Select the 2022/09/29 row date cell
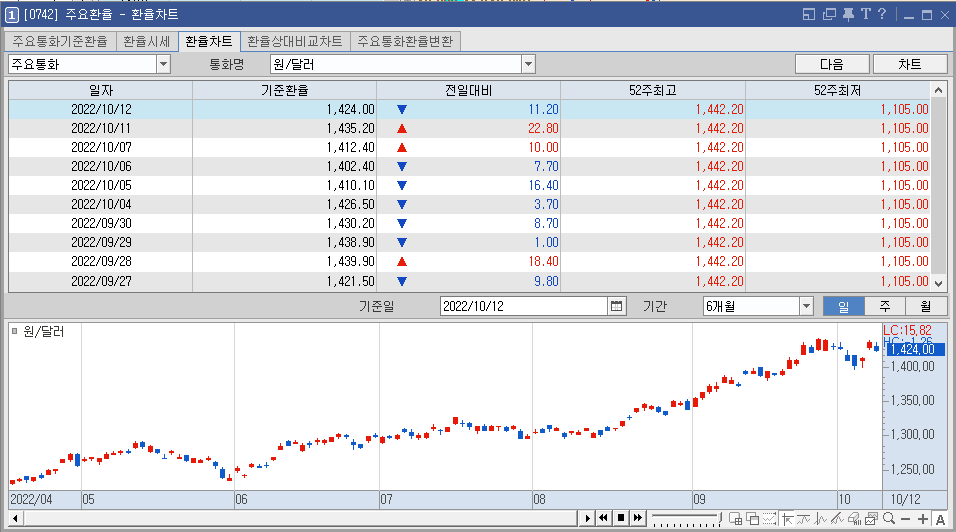The width and height of the screenshot is (956, 532). pos(101,242)
